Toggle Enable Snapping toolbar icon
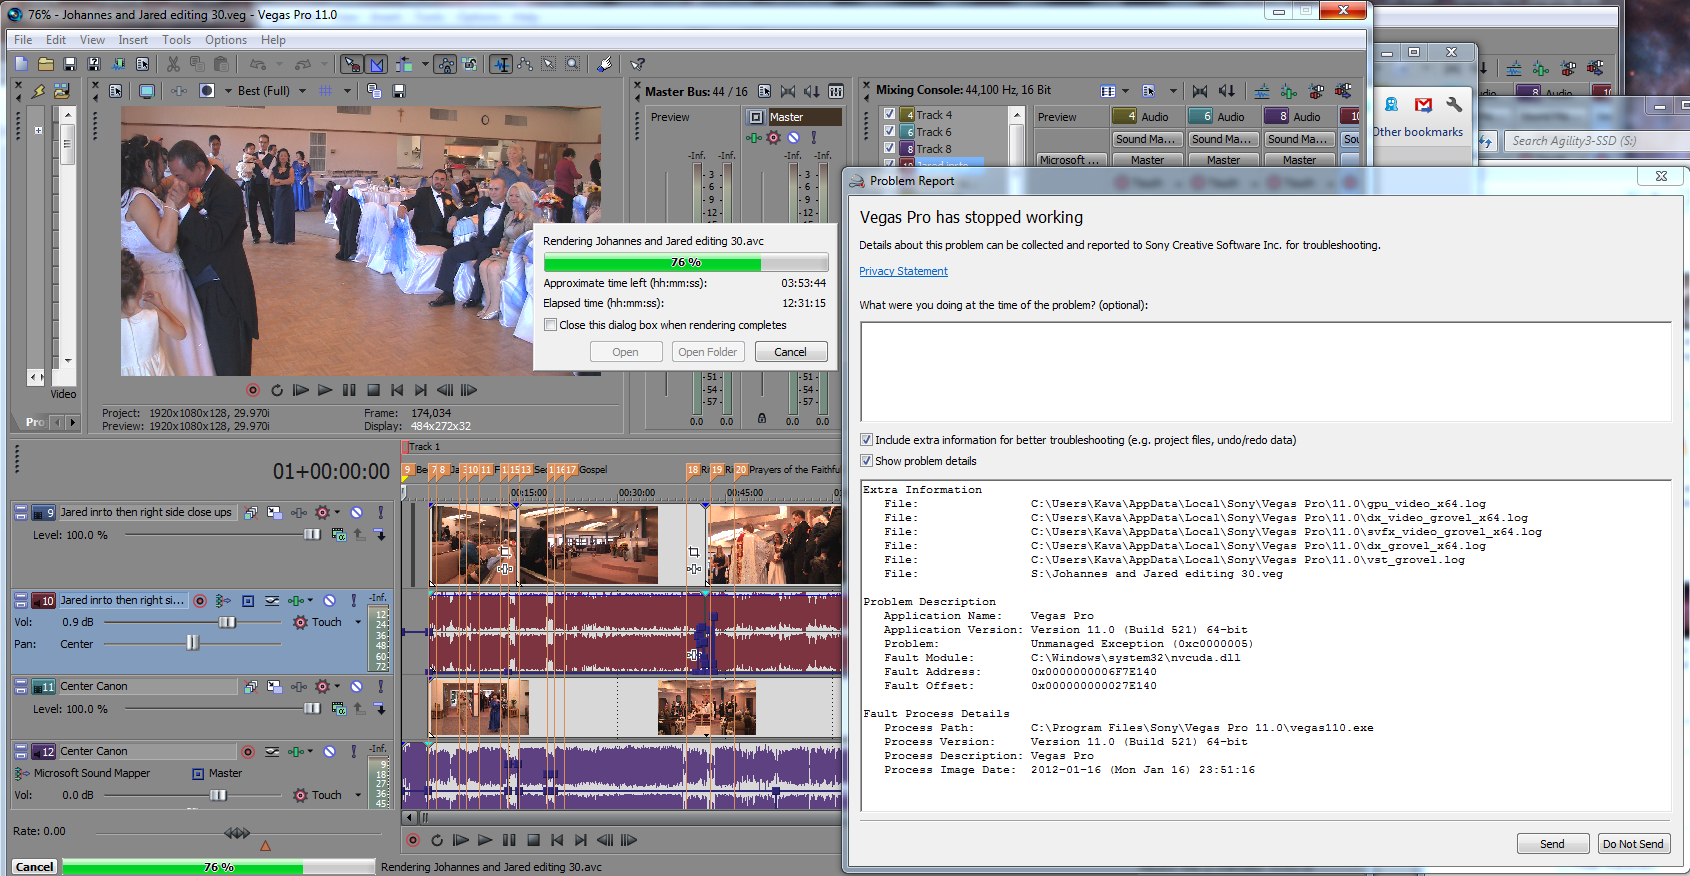Viewport: 1690px width, 876px height. [x=352, y=64]
